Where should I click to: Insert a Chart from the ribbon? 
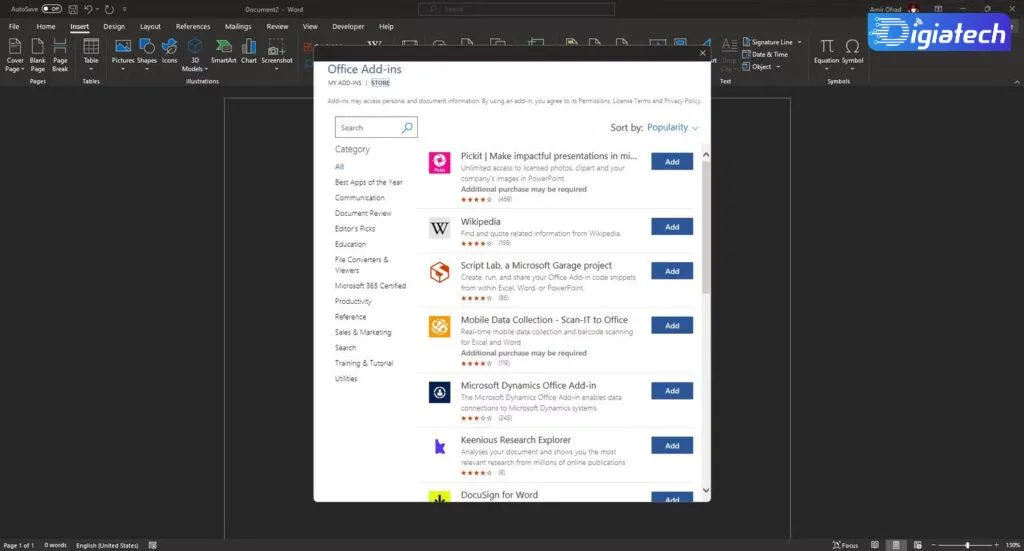tap(249, 51)
